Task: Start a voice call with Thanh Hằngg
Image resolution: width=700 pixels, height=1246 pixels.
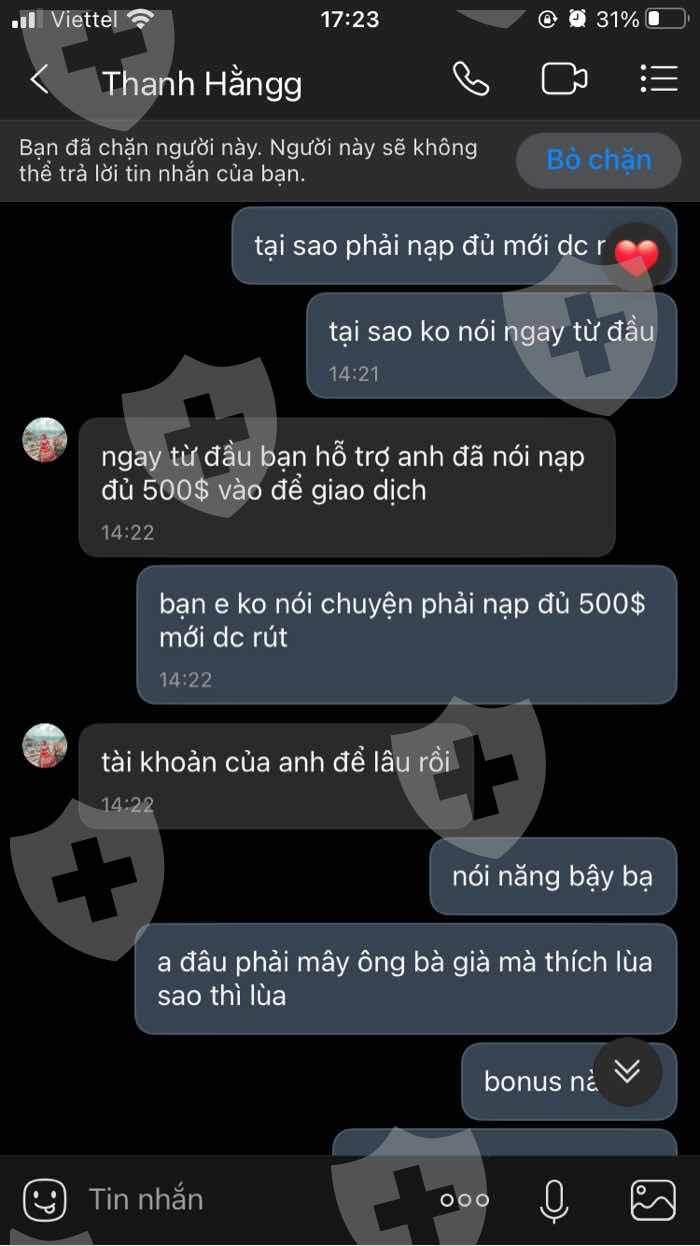Action: (x=471, y=79)
